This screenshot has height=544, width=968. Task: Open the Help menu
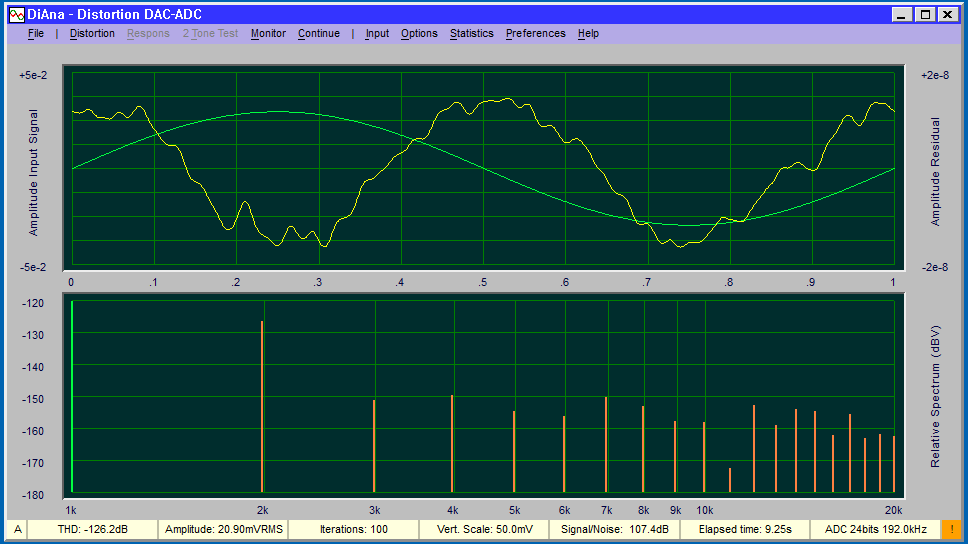(x=588, y=33)
